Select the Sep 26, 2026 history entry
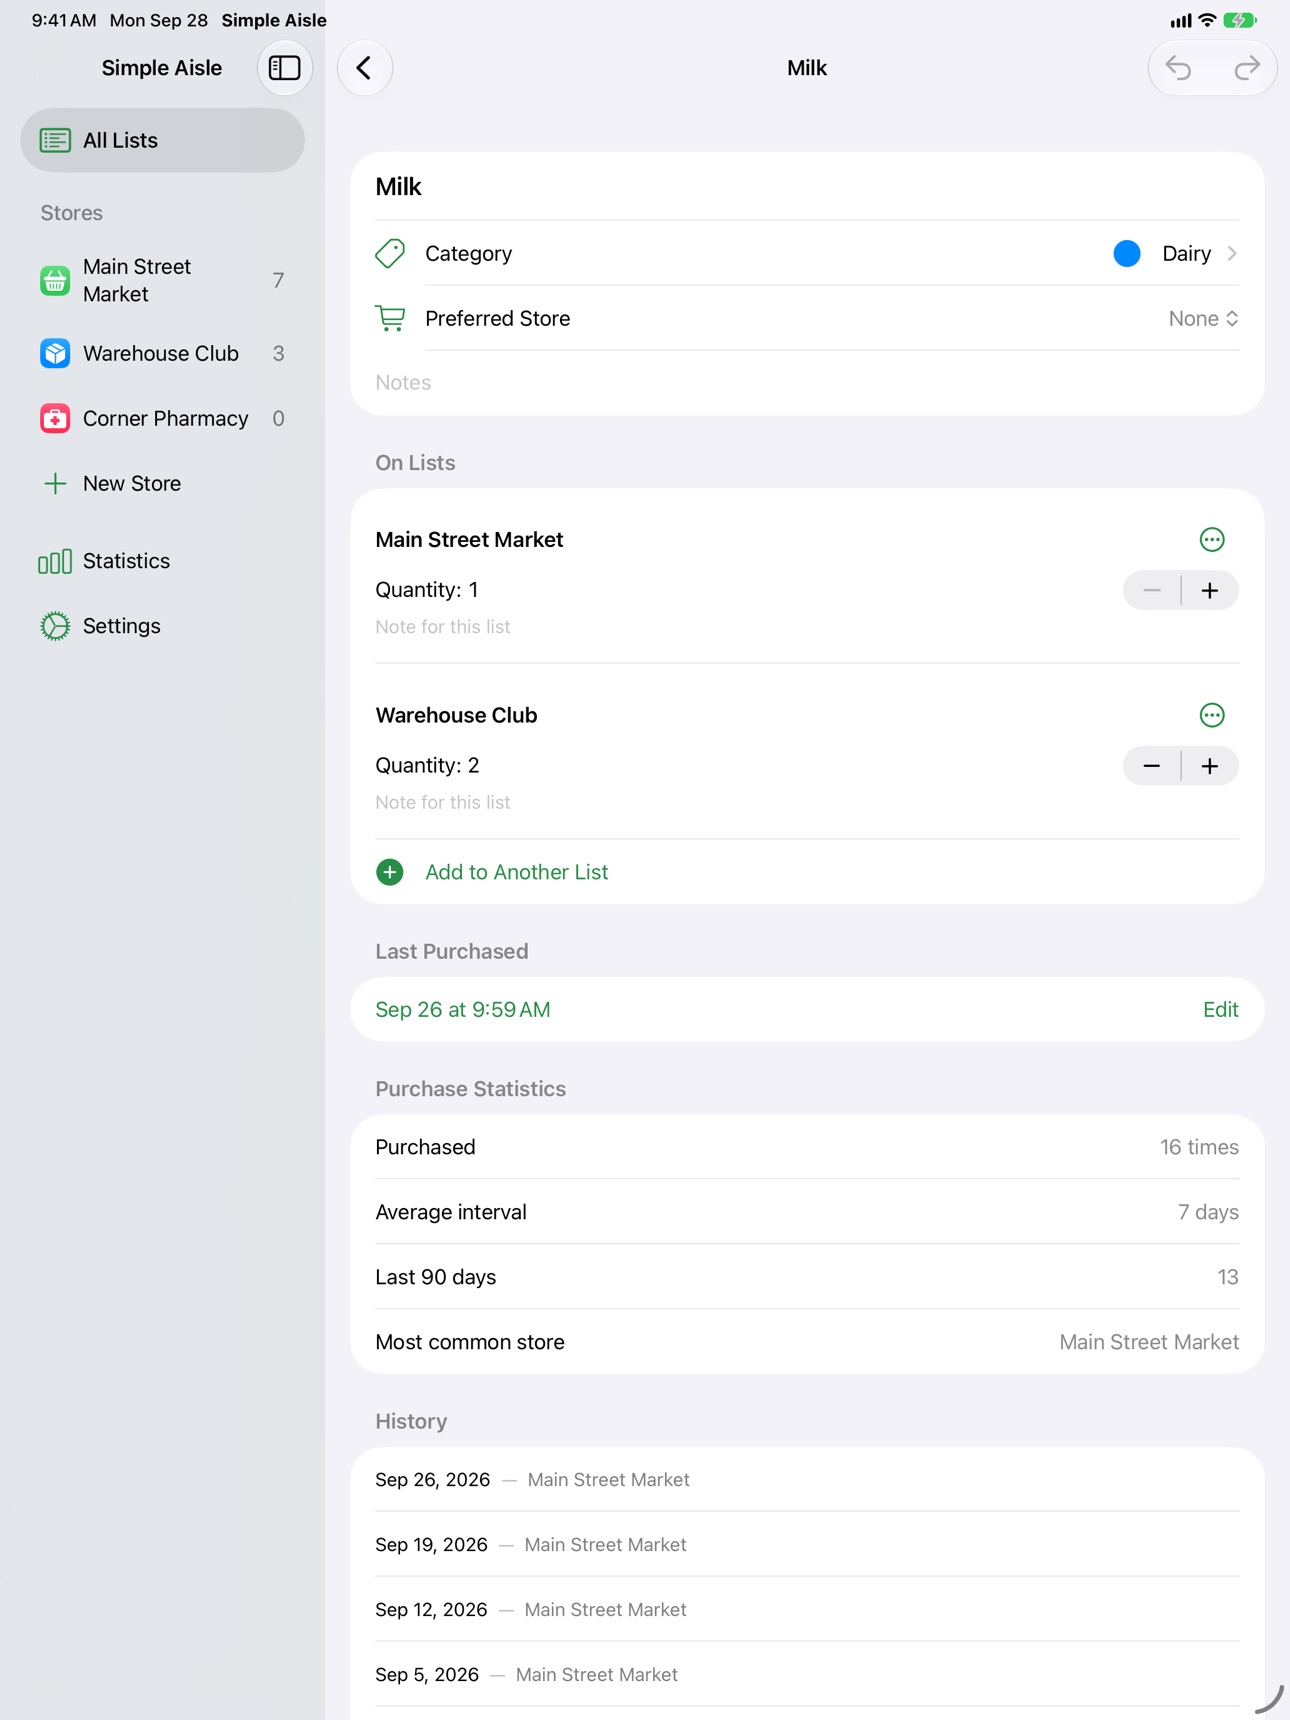This screenshot has width=1290, height=1720. [x=807, y=1480]
